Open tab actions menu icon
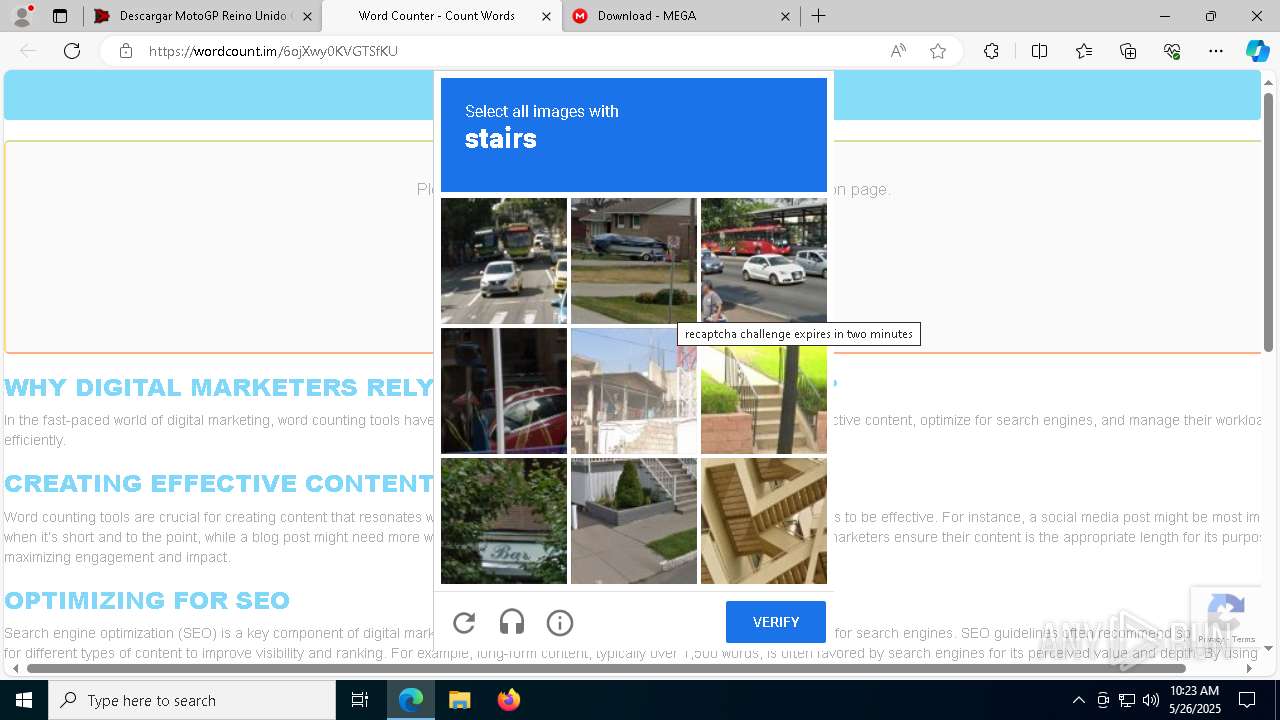The height and width of the screenshot is (720, 1280). pos(60,16)
